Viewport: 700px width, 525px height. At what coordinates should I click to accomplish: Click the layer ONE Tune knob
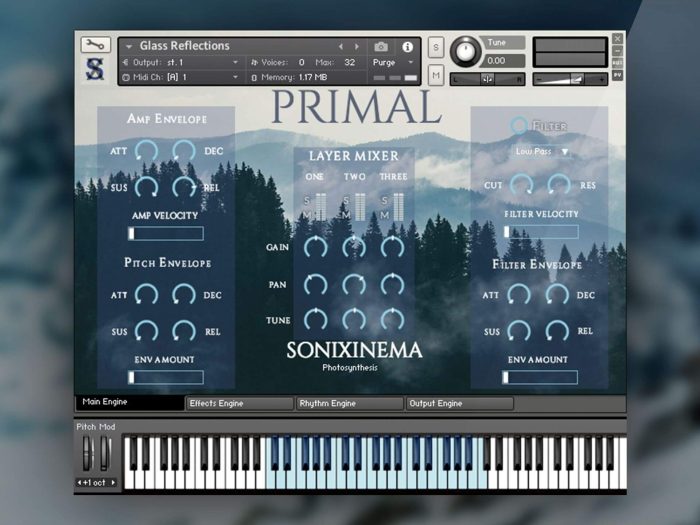pos(316,319)
